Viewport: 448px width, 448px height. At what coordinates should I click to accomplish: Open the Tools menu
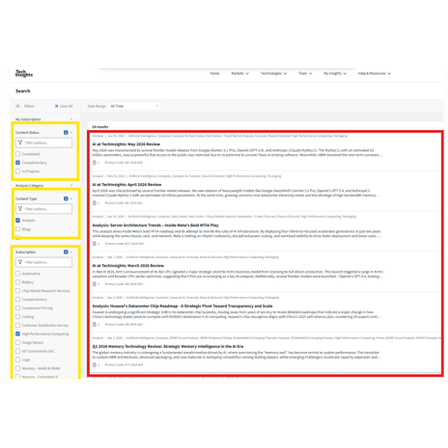click(305, 73)
